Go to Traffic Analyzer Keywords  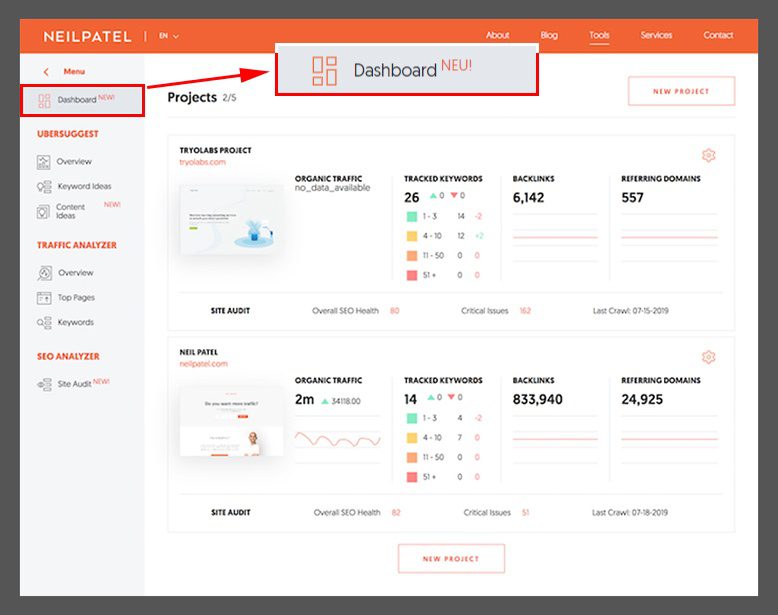pyautogui.click(x=75, y=323)
